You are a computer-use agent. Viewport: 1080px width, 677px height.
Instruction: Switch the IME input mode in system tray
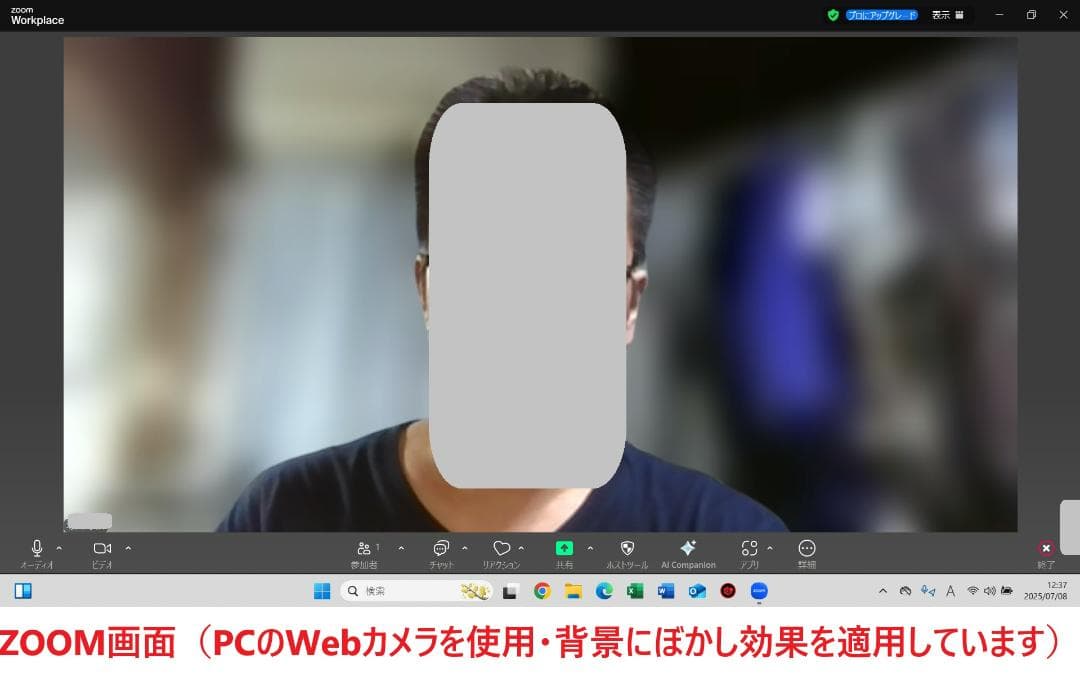(949, 591)
